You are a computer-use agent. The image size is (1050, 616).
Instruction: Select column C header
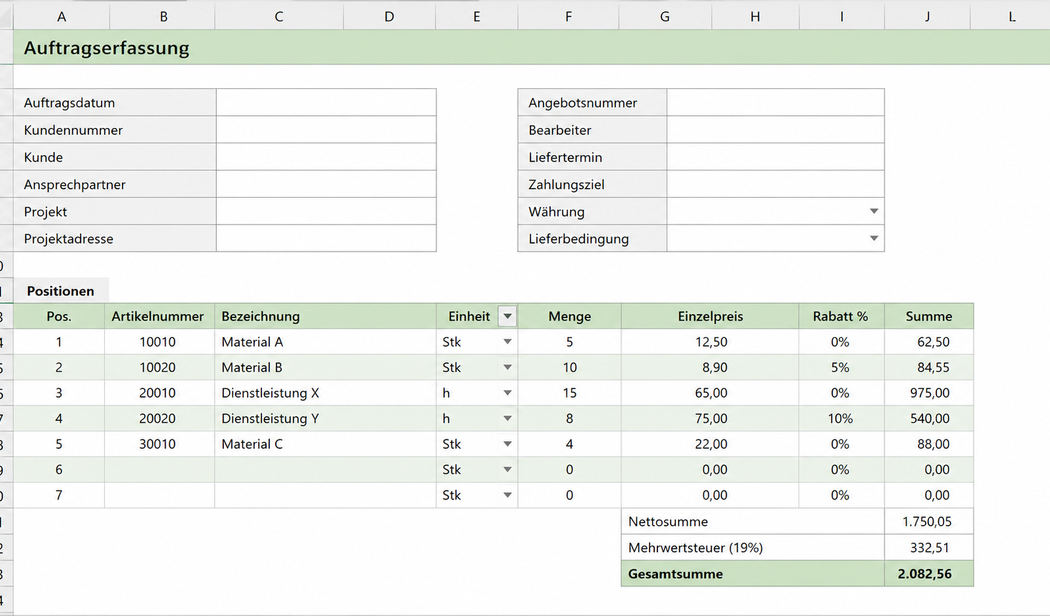279,17
